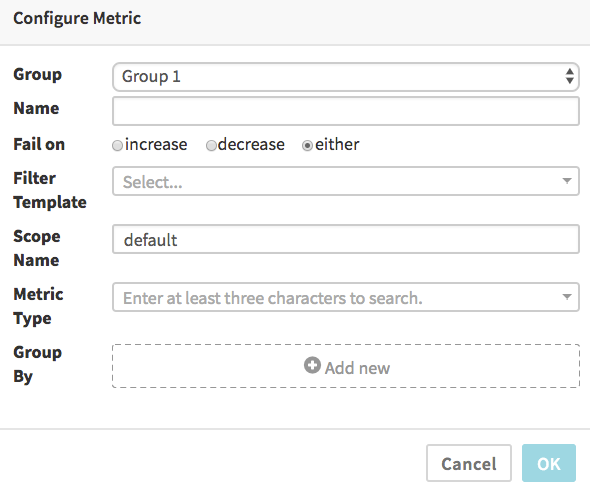The height and width of the screenshot is (490, 590).
Task: Open the Metric Type search box
Action: click(345, 297)
